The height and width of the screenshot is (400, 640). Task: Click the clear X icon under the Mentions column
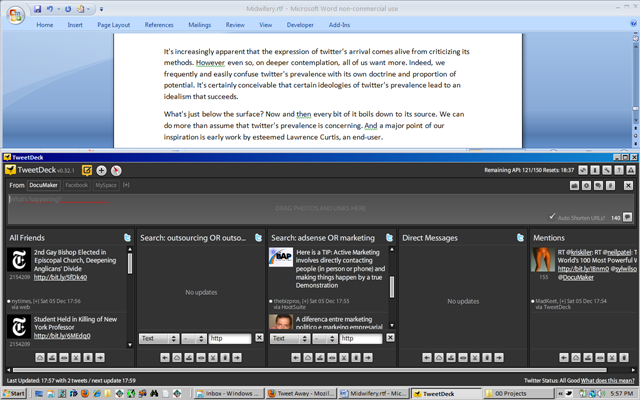[x=612, y=358]
